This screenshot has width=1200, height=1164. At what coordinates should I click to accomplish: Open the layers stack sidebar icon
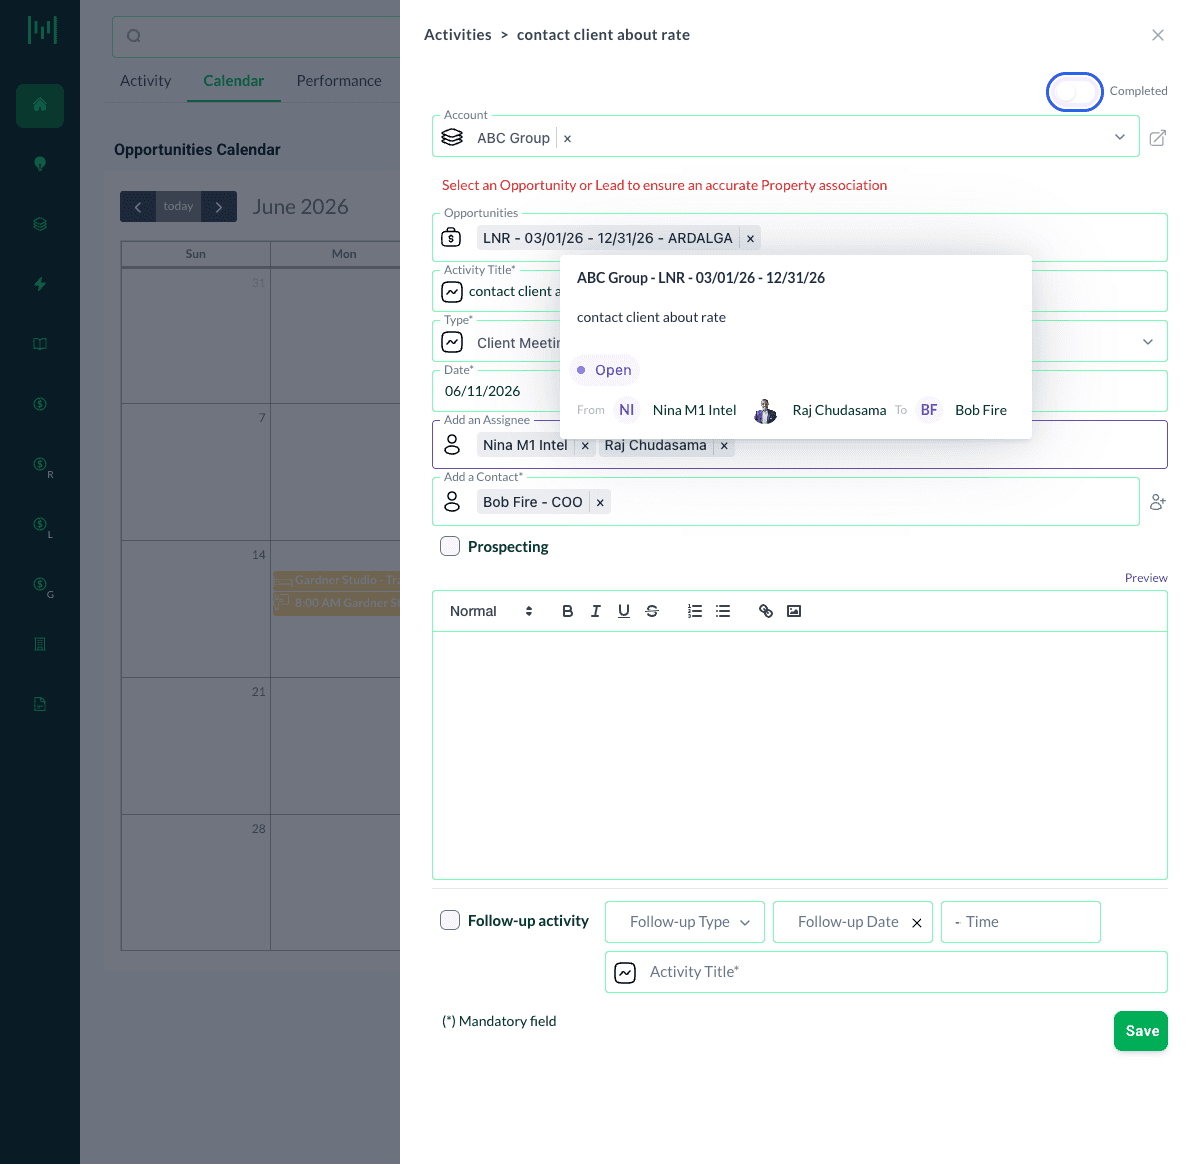[40, 224]
